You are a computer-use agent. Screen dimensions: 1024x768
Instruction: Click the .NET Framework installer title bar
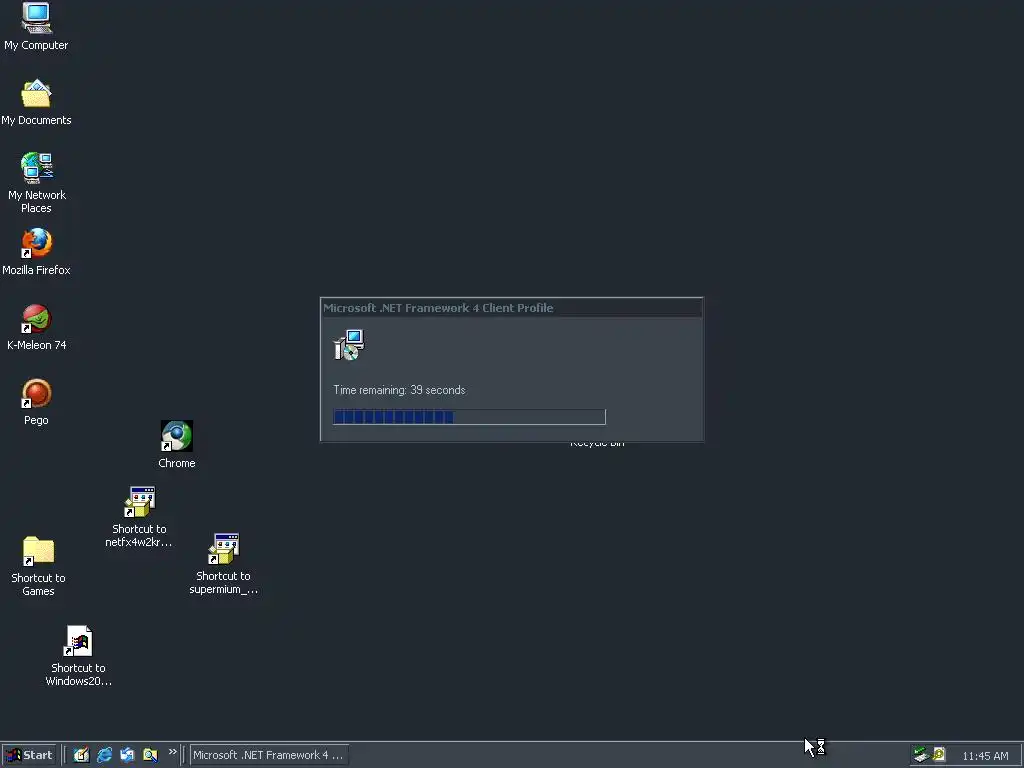click(511, 308)
